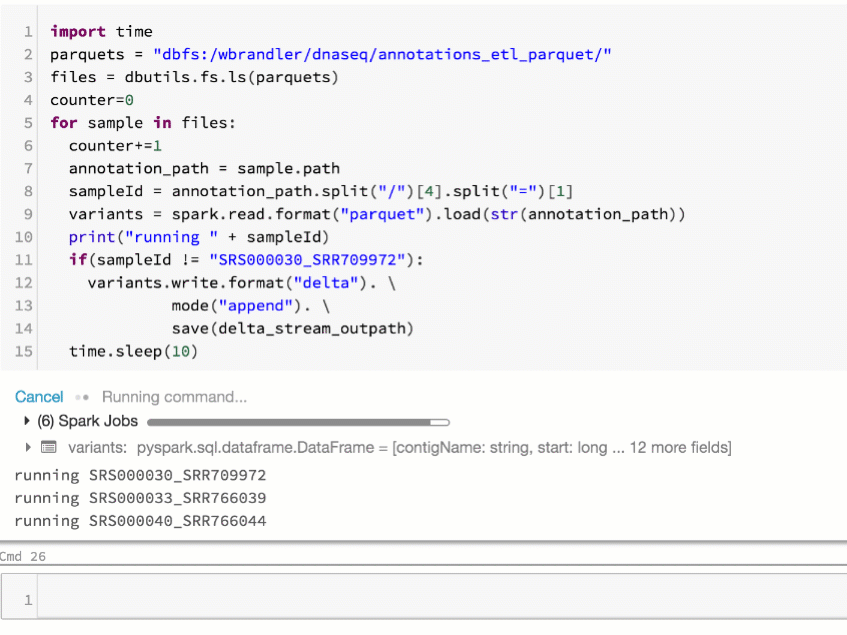Click the "annotation_path = sample.path" line
This screenshot has width=847, height=635.
point(204,168)
